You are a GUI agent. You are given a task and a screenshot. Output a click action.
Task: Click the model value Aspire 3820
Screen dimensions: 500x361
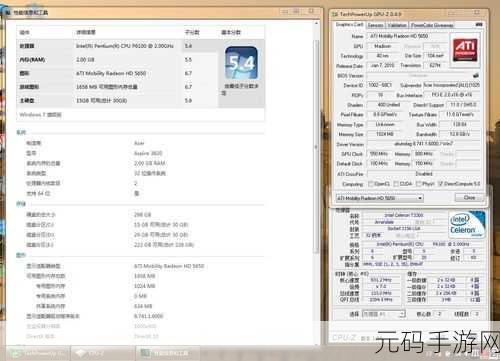[x=148, y=153]
